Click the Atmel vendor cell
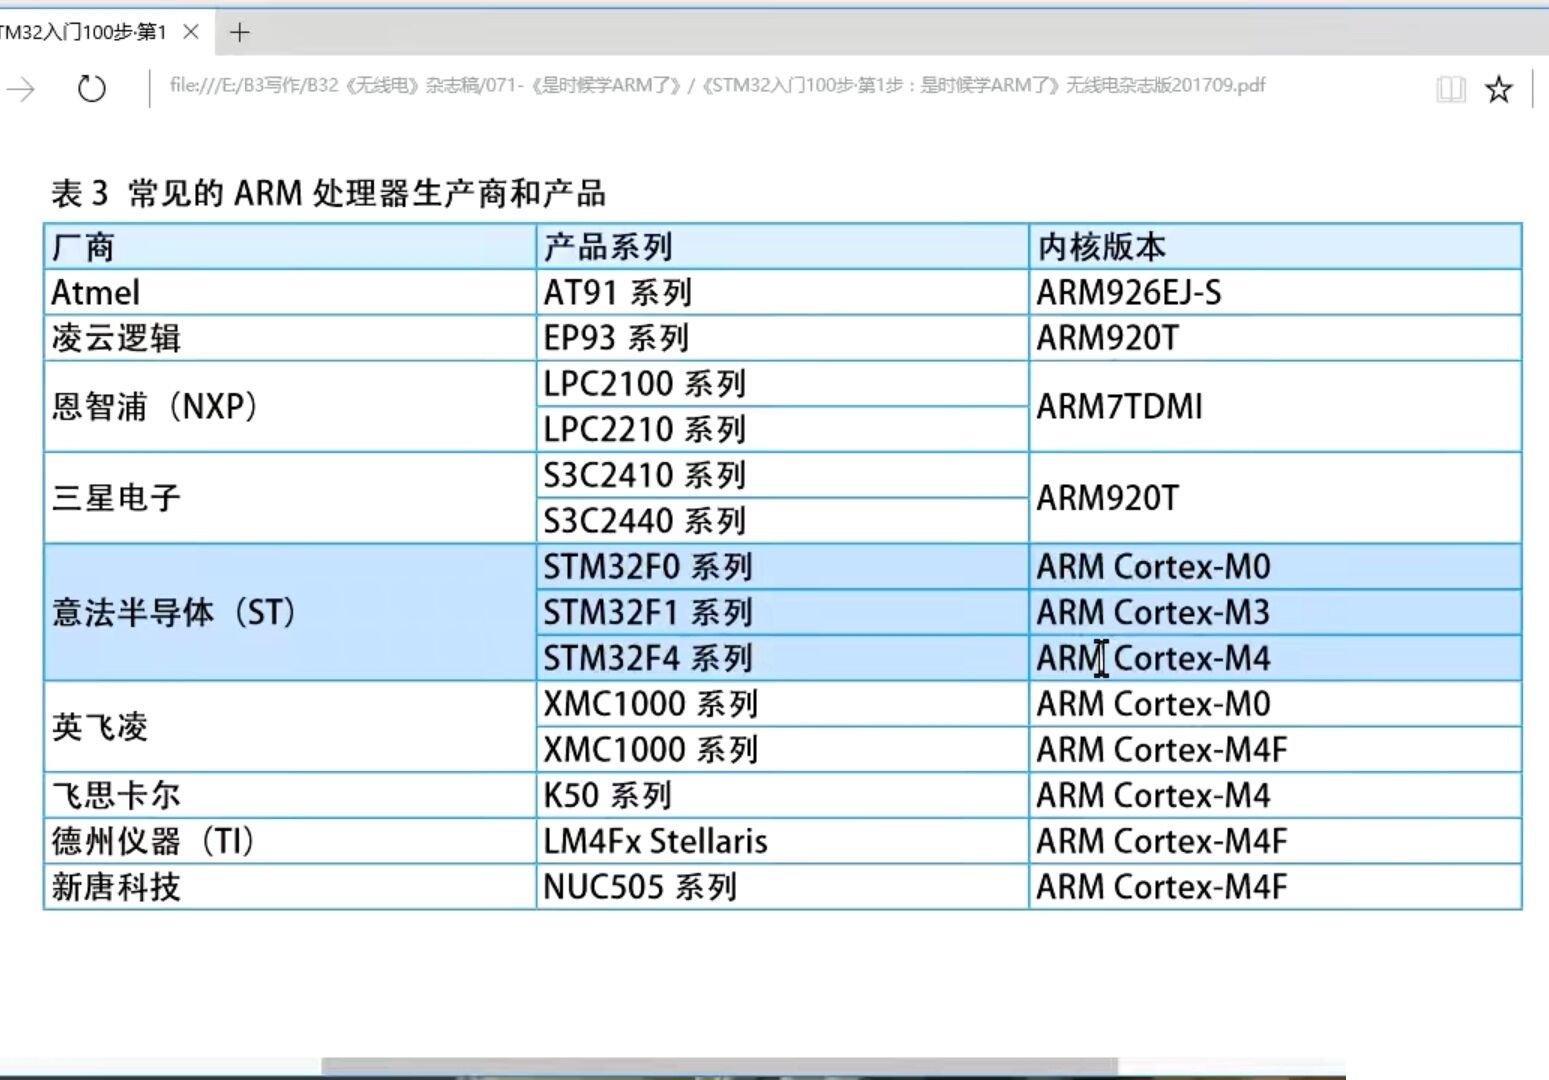The width and height of the screenshot is (1549, 1080). pyautogui.click(x=290, y=292)
